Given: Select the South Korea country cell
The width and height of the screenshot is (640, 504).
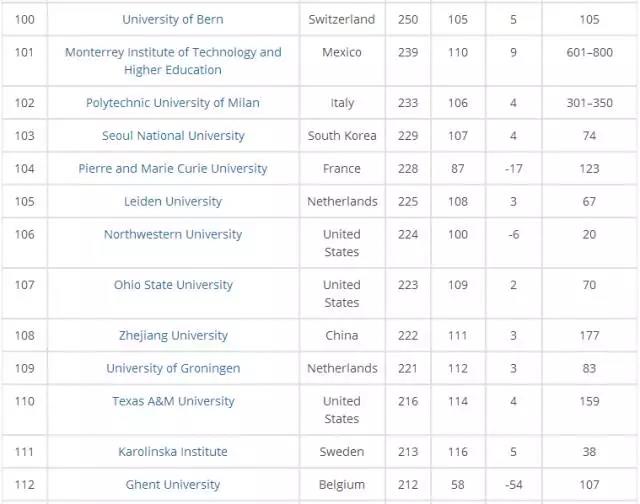Looking at the screenshot, I should point(341,135).
